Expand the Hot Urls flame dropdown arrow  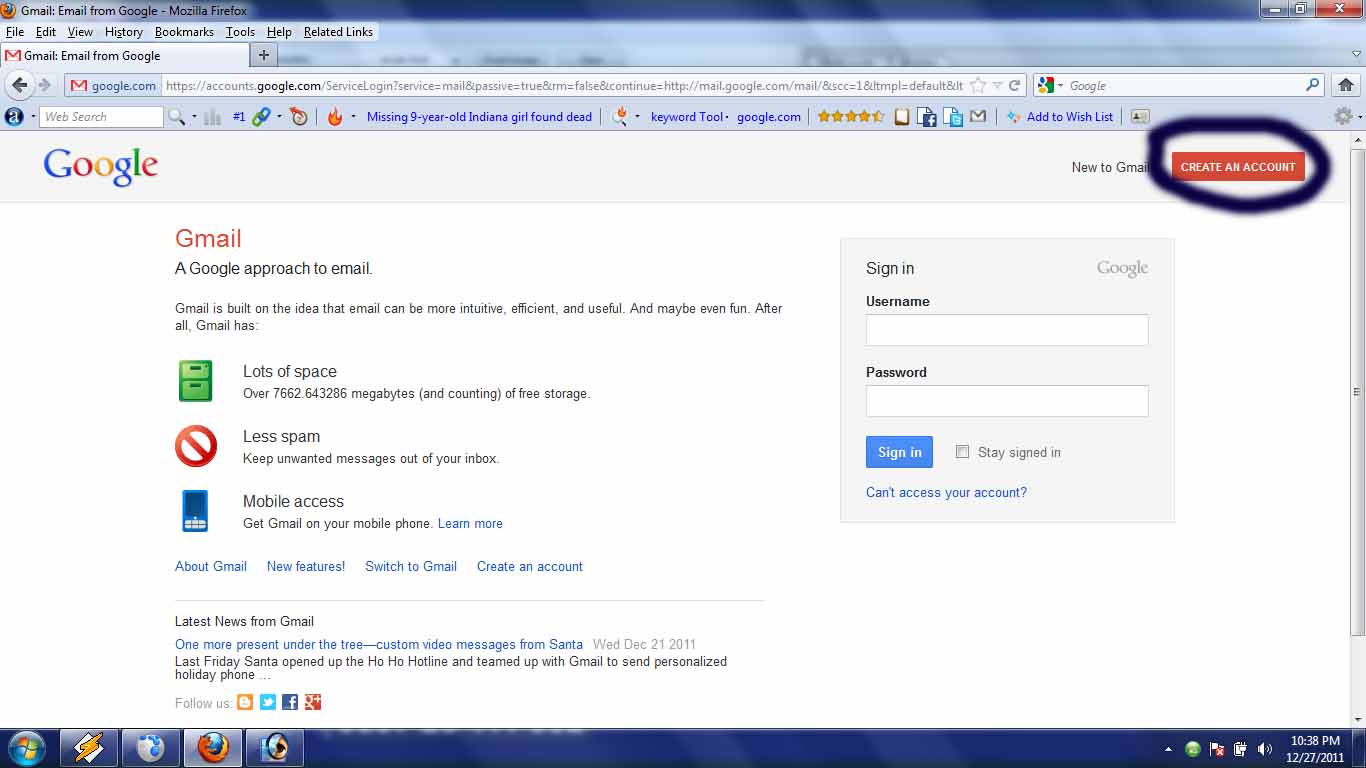coord(353,117)
